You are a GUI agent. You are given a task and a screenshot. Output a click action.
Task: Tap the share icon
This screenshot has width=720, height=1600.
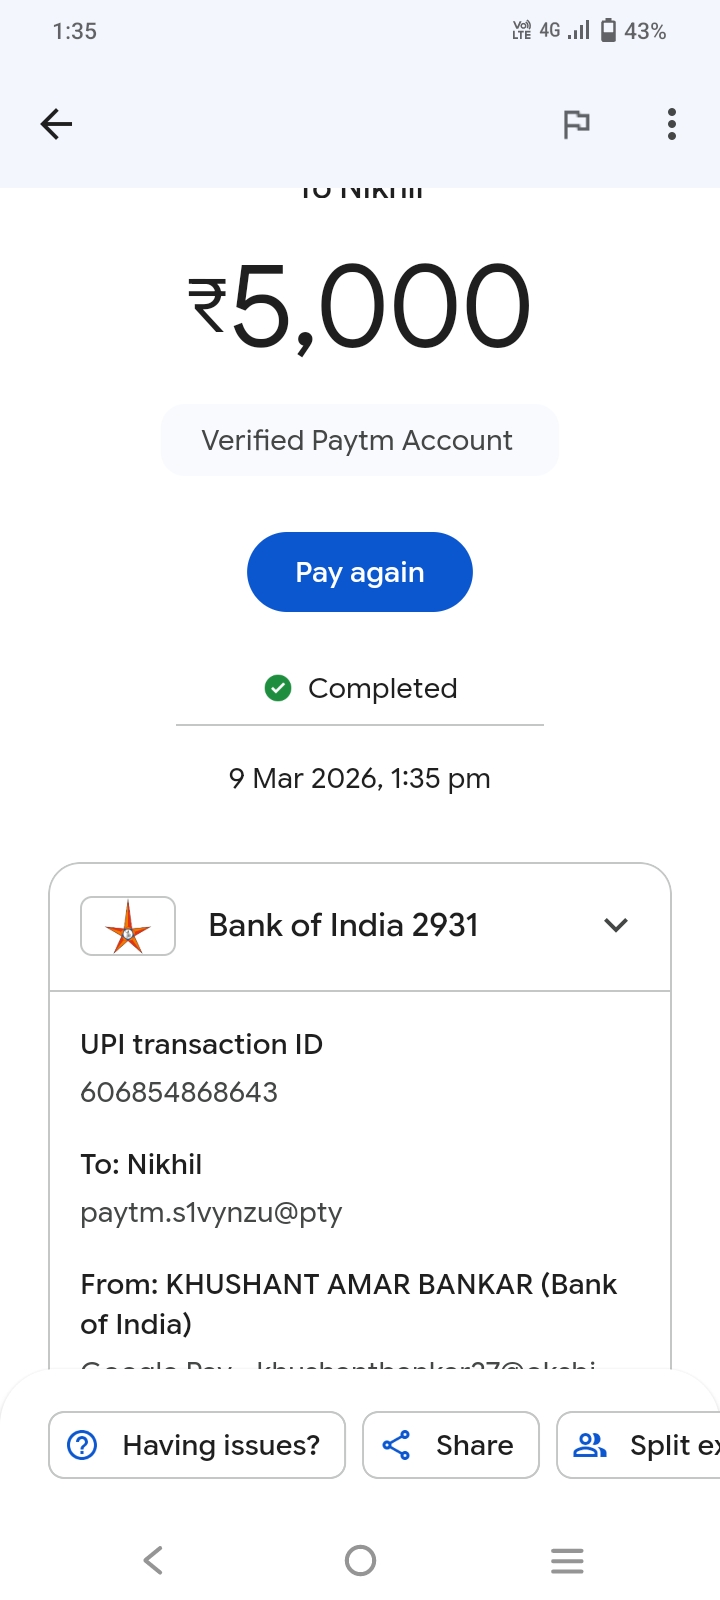pos(396,1445)
